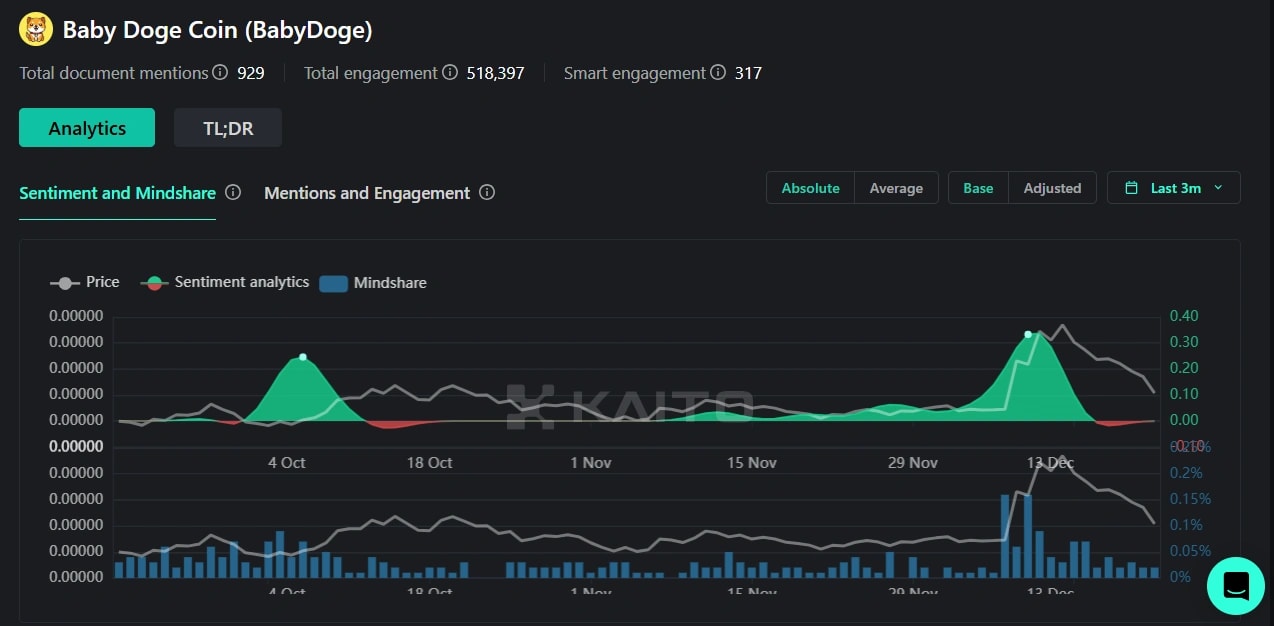Enable the Adjusted view

(x=1052, y=187)
